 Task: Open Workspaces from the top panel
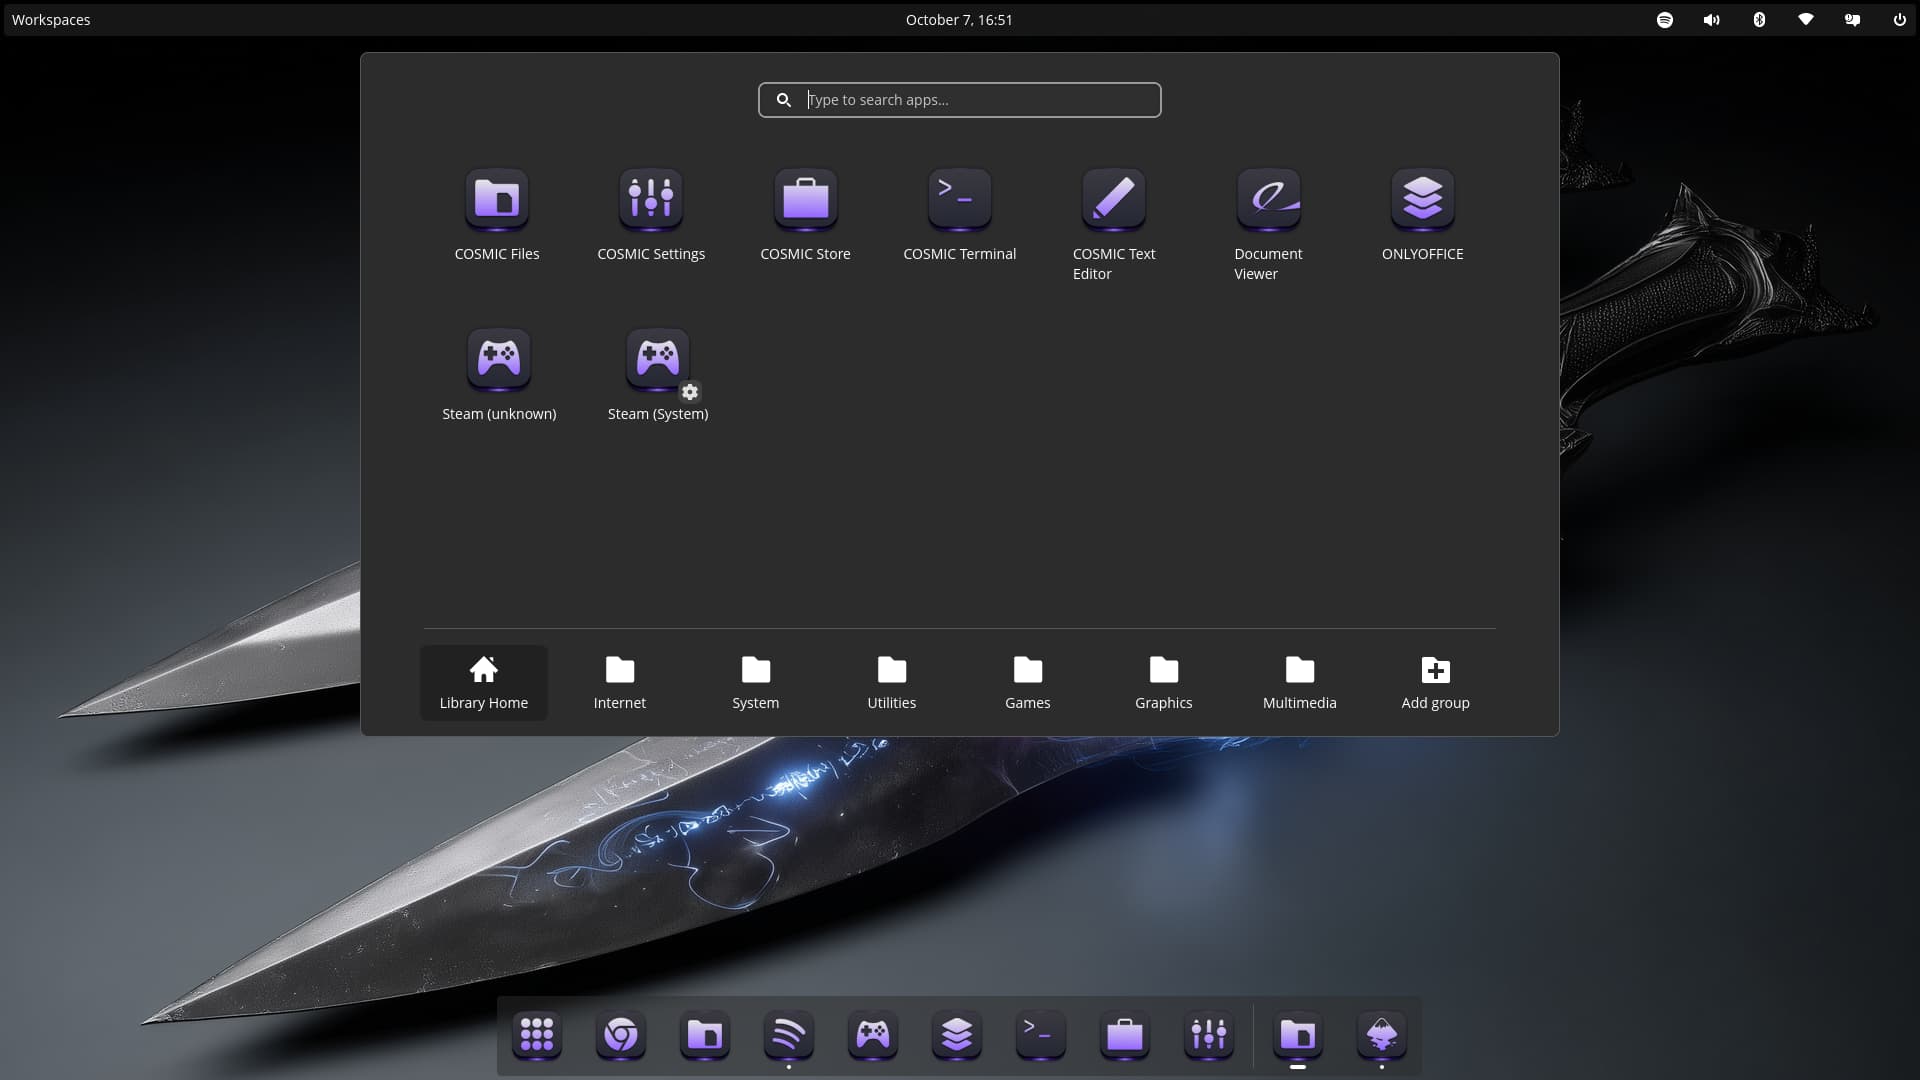point(51,20)
